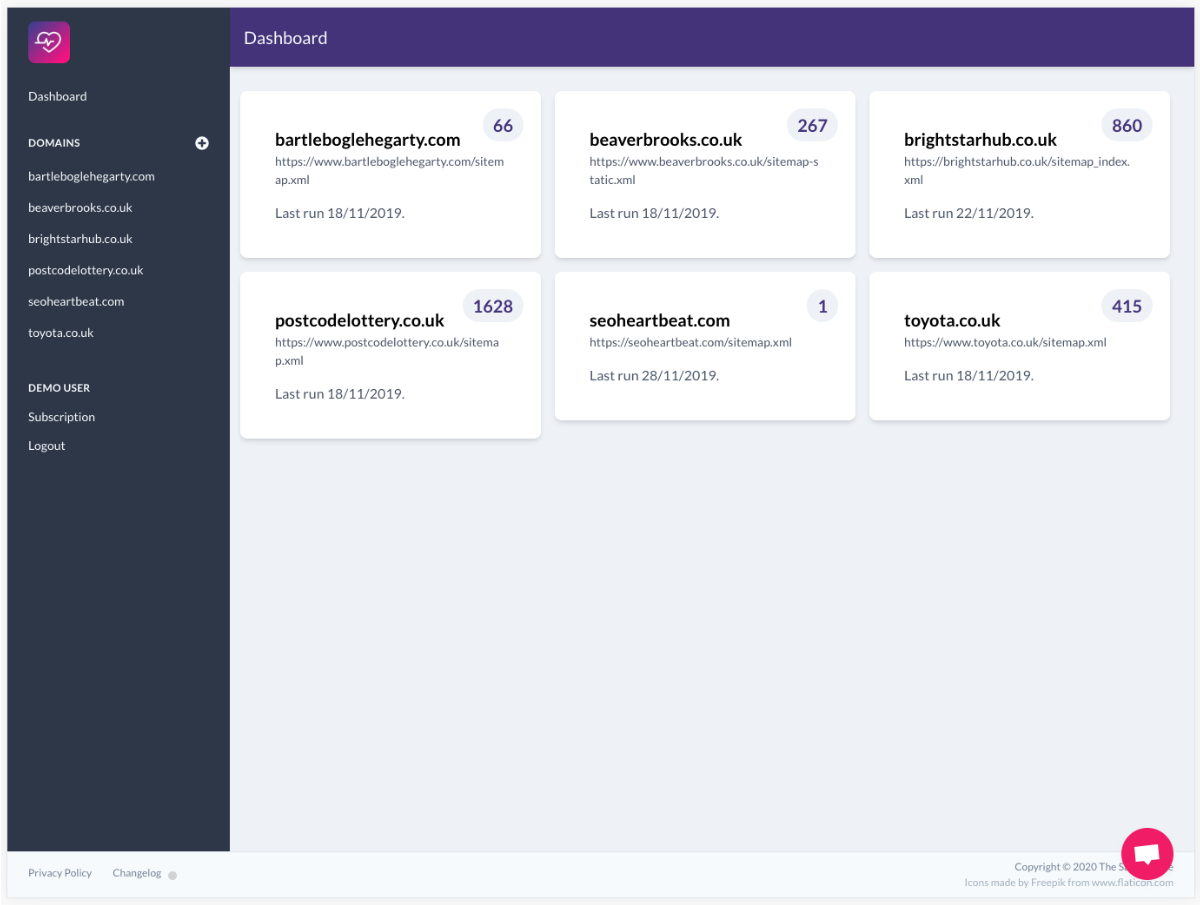Screen dimensions: 1200x905
Task: Click Logout in the sidebar
Action: [46, 446]
